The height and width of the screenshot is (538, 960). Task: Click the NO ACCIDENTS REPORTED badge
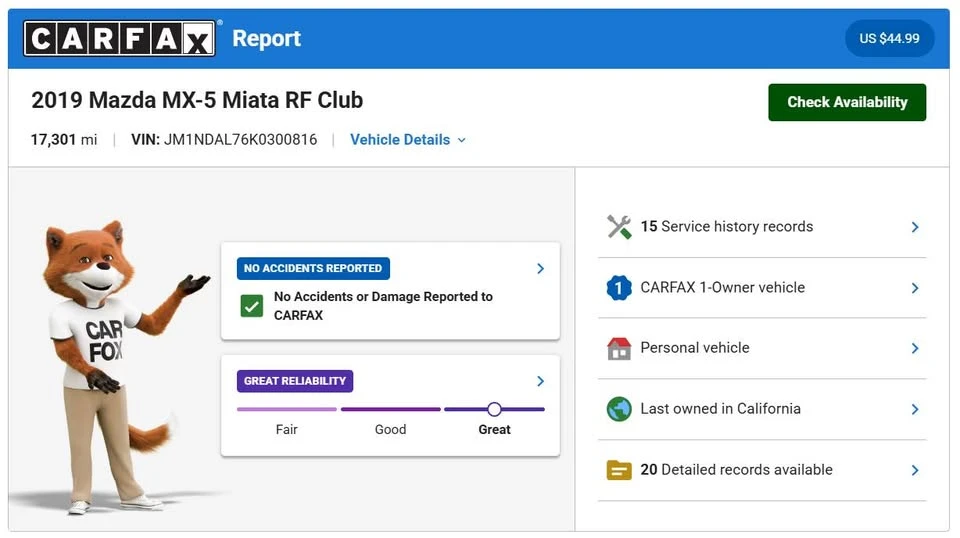click(313, 268)
